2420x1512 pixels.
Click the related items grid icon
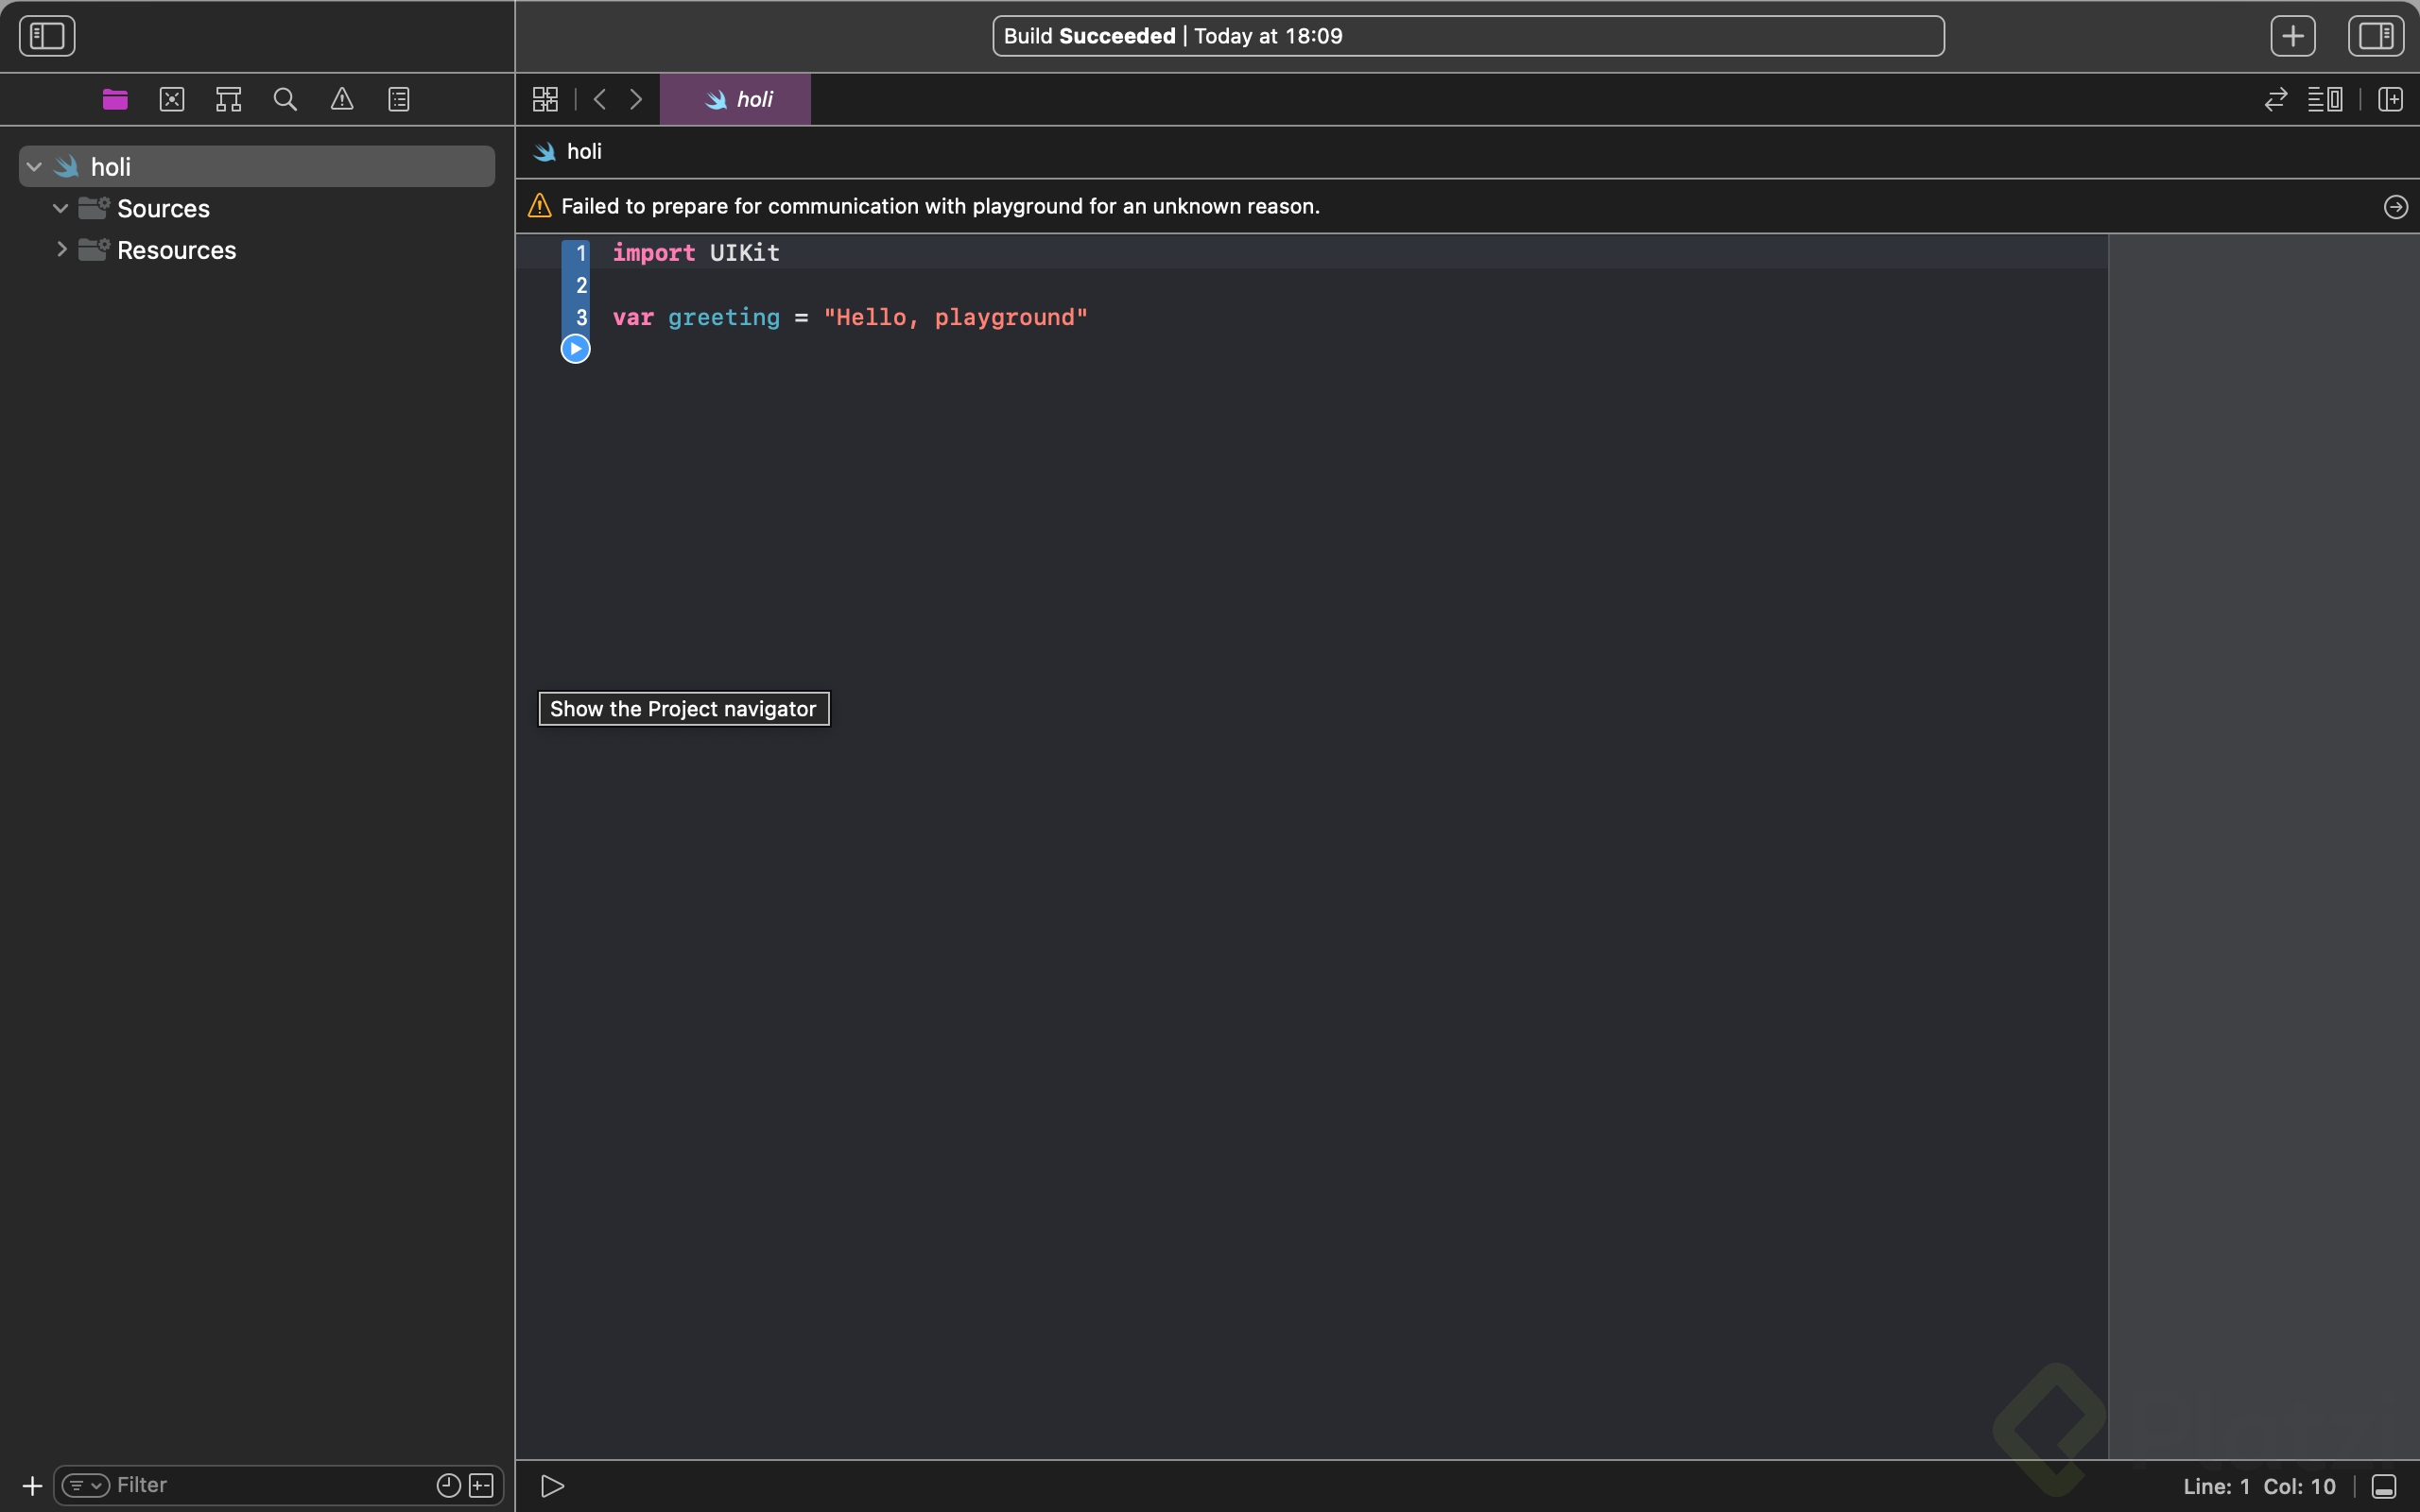pos(545,99)
